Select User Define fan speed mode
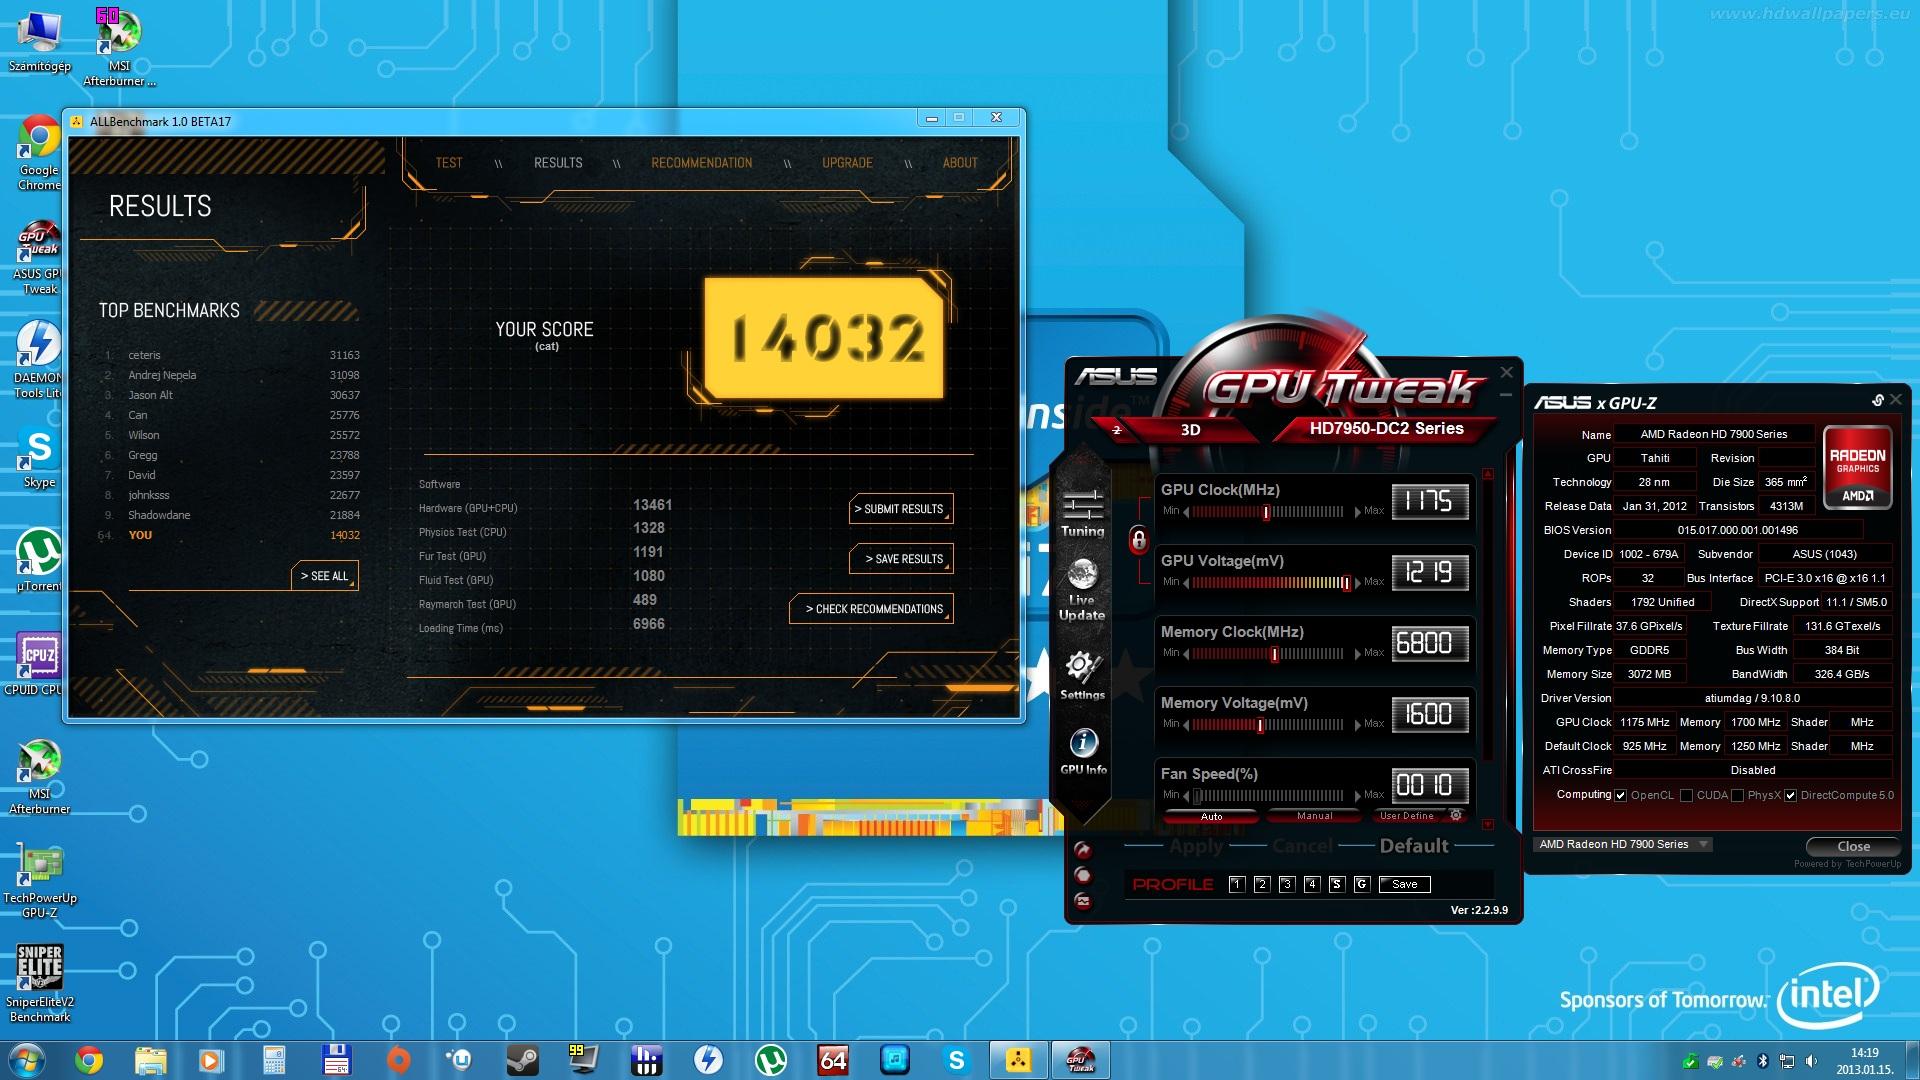Image resolution: width=1920 pixels, height=1080 pixels. pos(1407,816)
